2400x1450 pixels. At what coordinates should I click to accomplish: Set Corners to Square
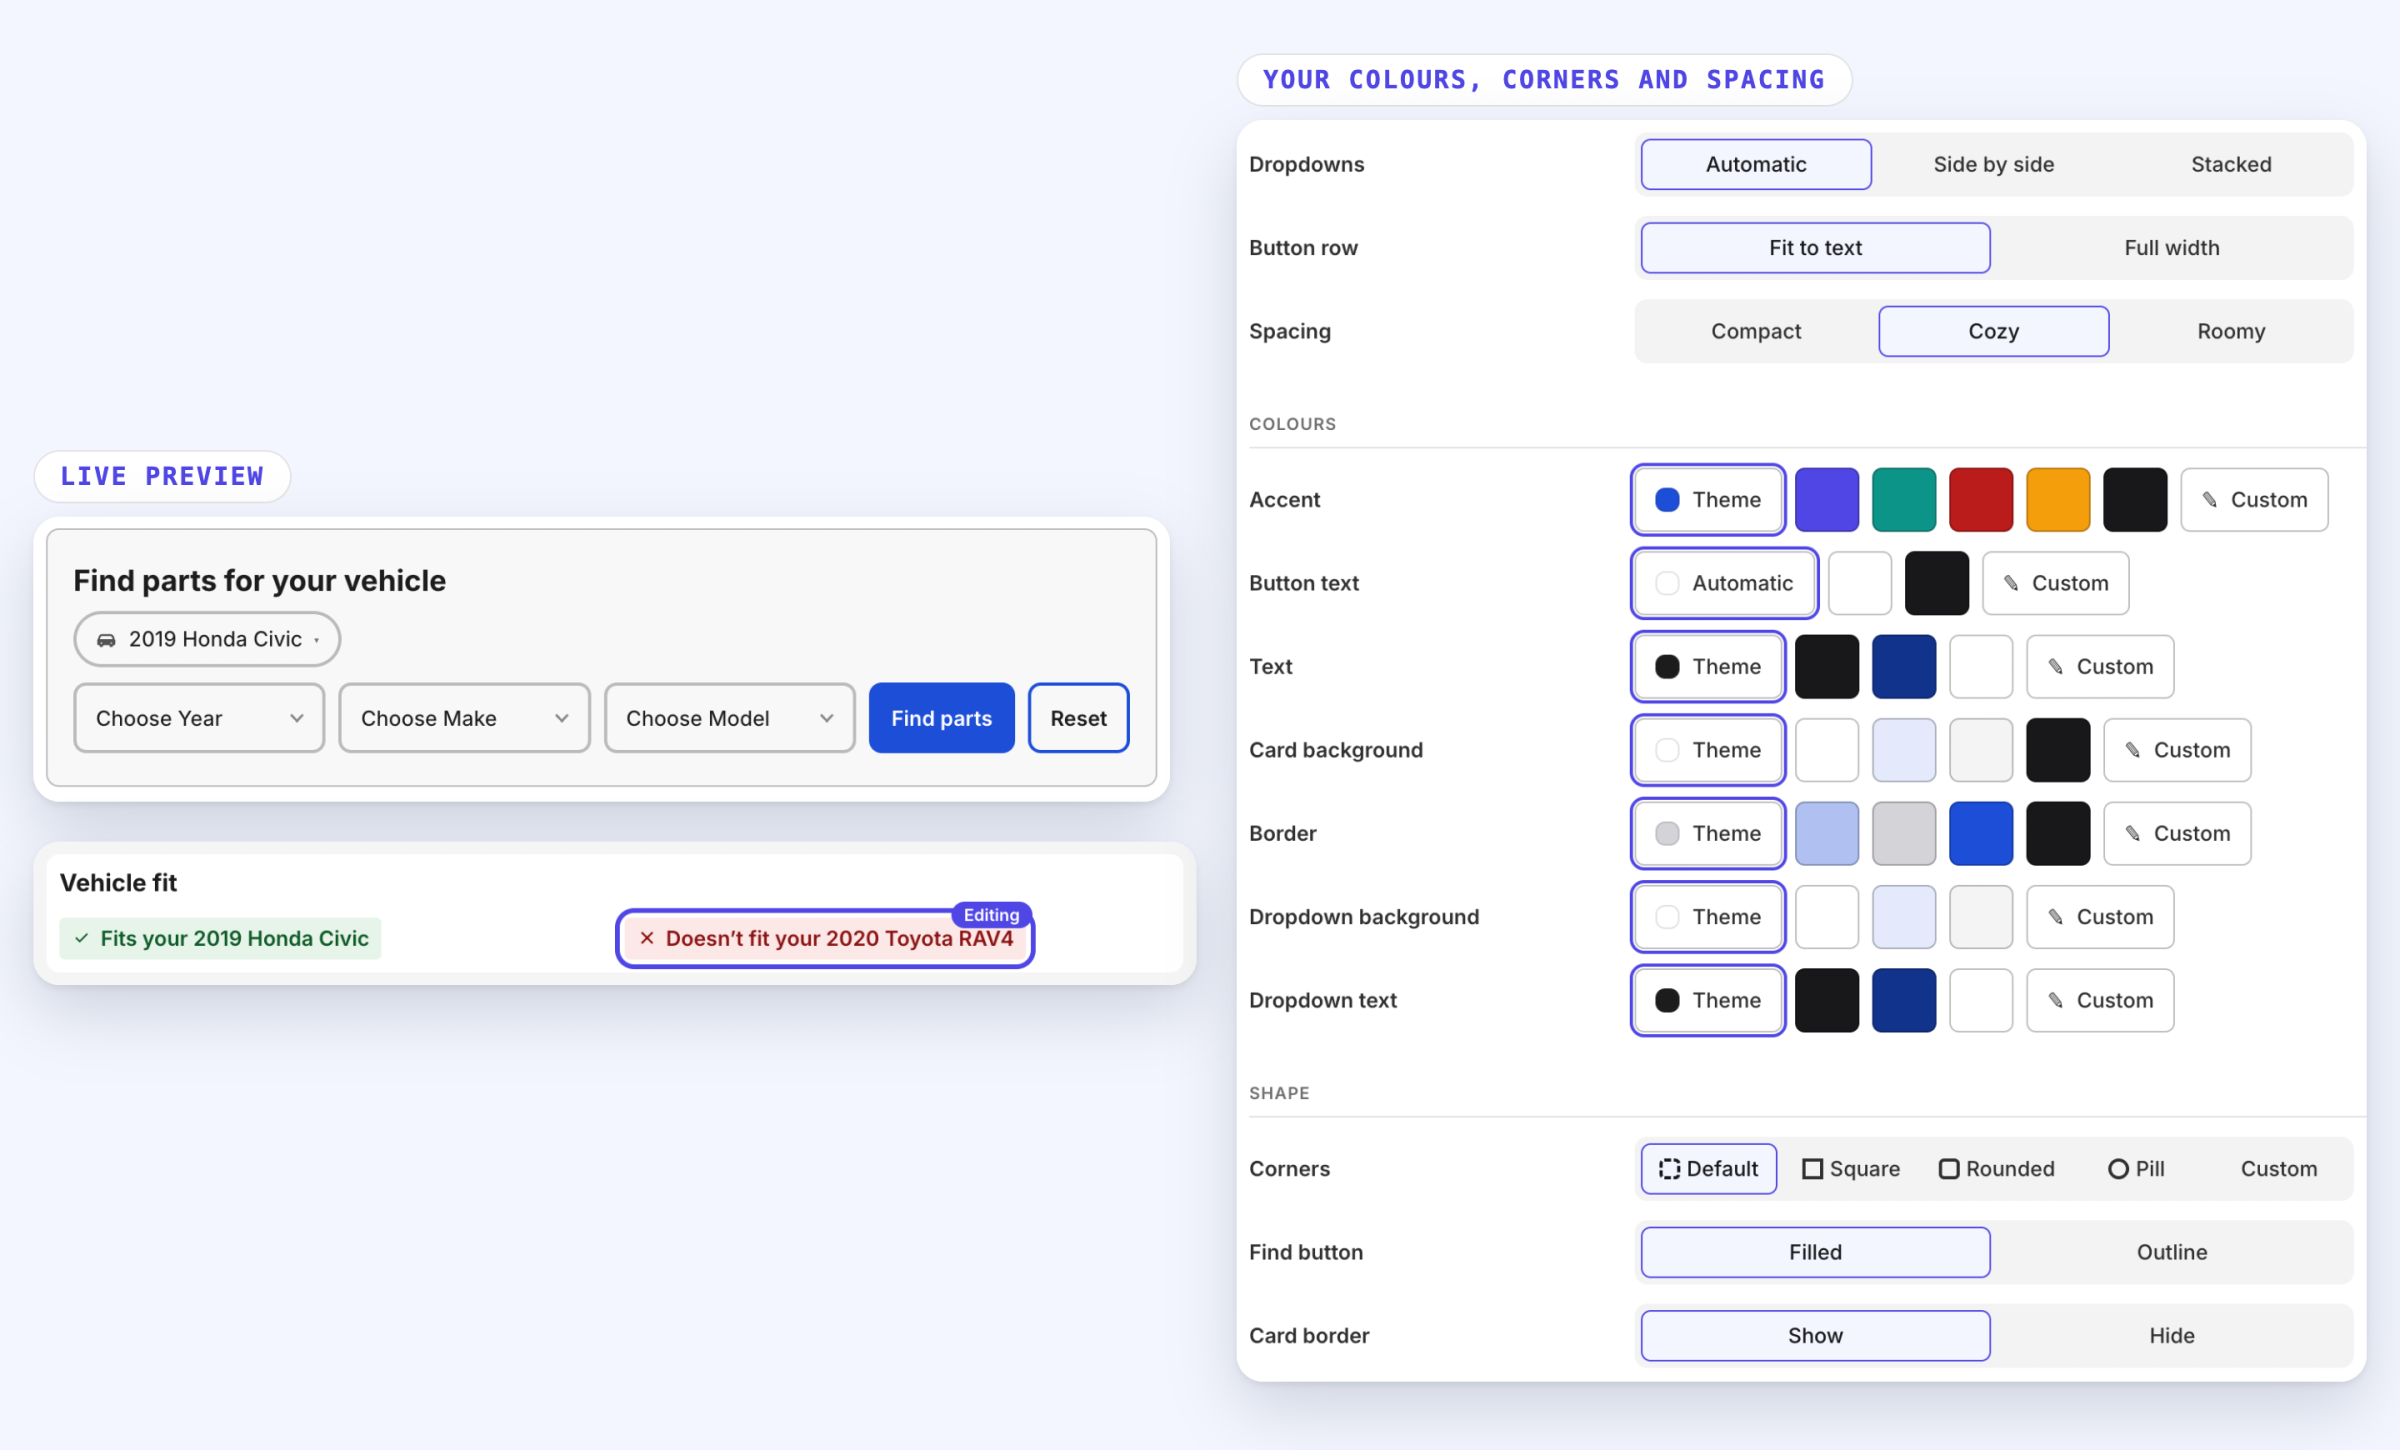[x=1851, y=1169]
